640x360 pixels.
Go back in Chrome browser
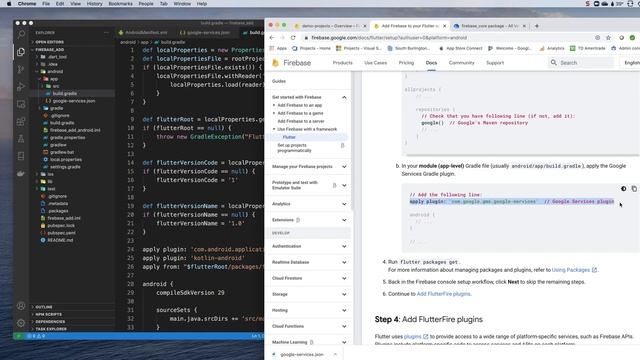click(x=272, y=38)
